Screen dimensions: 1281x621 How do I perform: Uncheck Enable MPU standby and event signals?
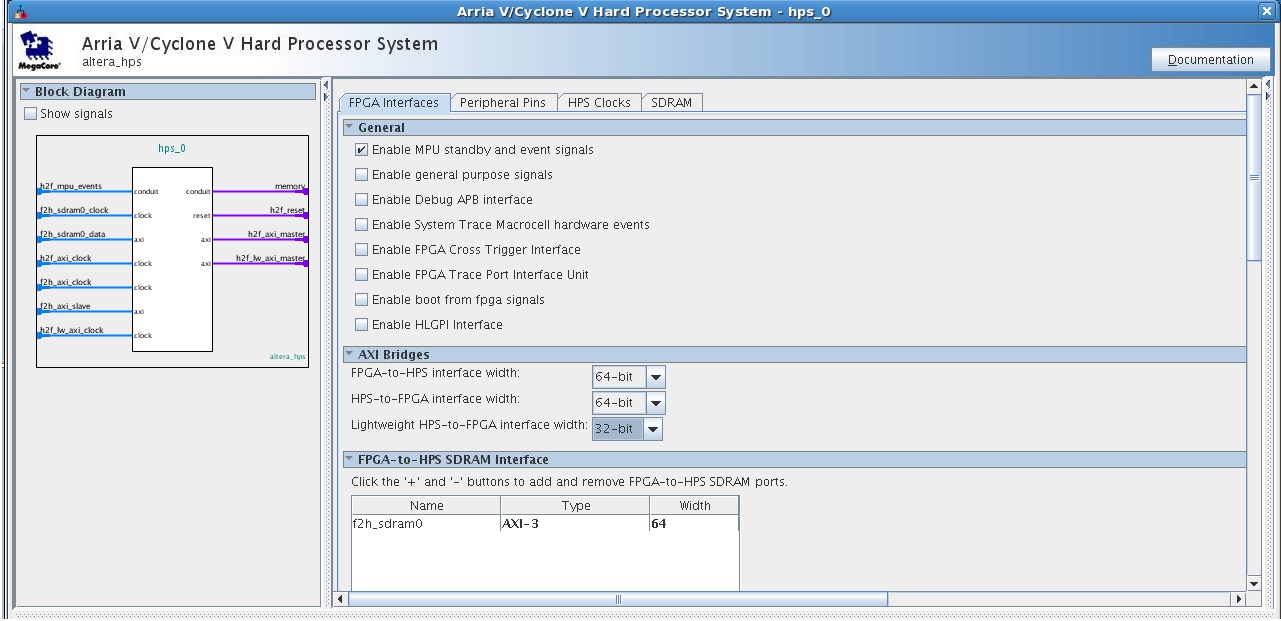pos(362,150)
